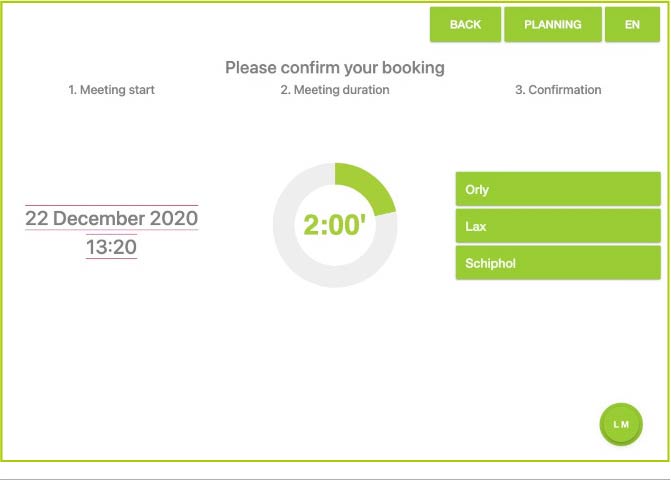Pick the Schiphol room

(x=558, y=263)
